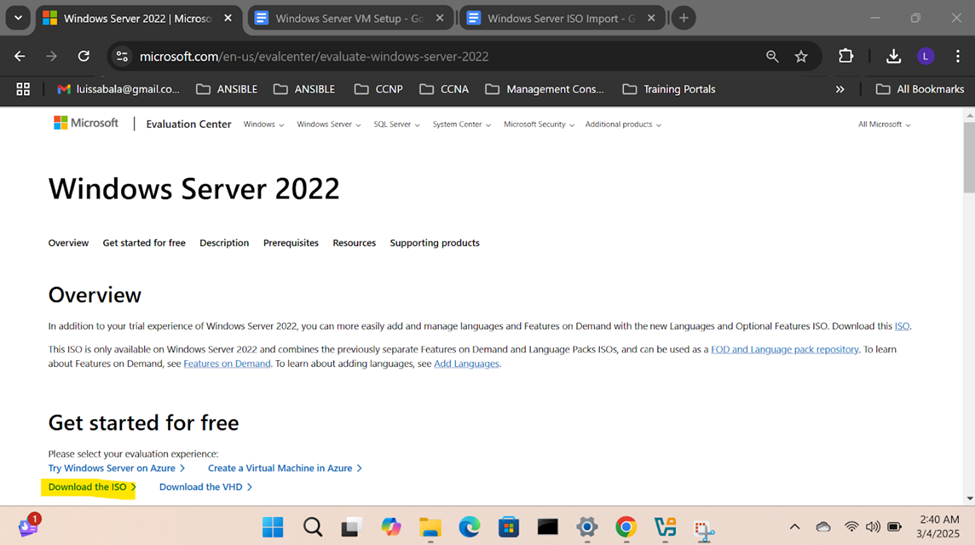Open Settings gear on the taskbar

click(x=587, y=527)
